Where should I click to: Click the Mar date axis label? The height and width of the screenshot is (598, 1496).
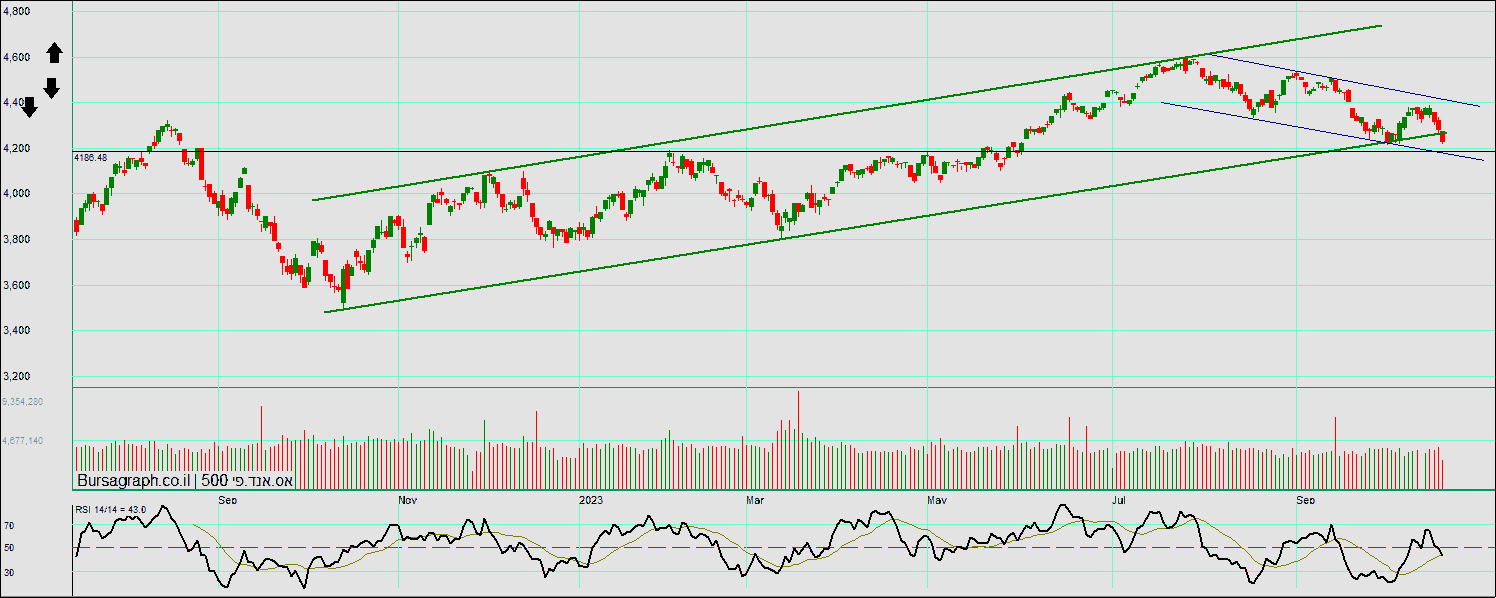(x=756, y=498)
